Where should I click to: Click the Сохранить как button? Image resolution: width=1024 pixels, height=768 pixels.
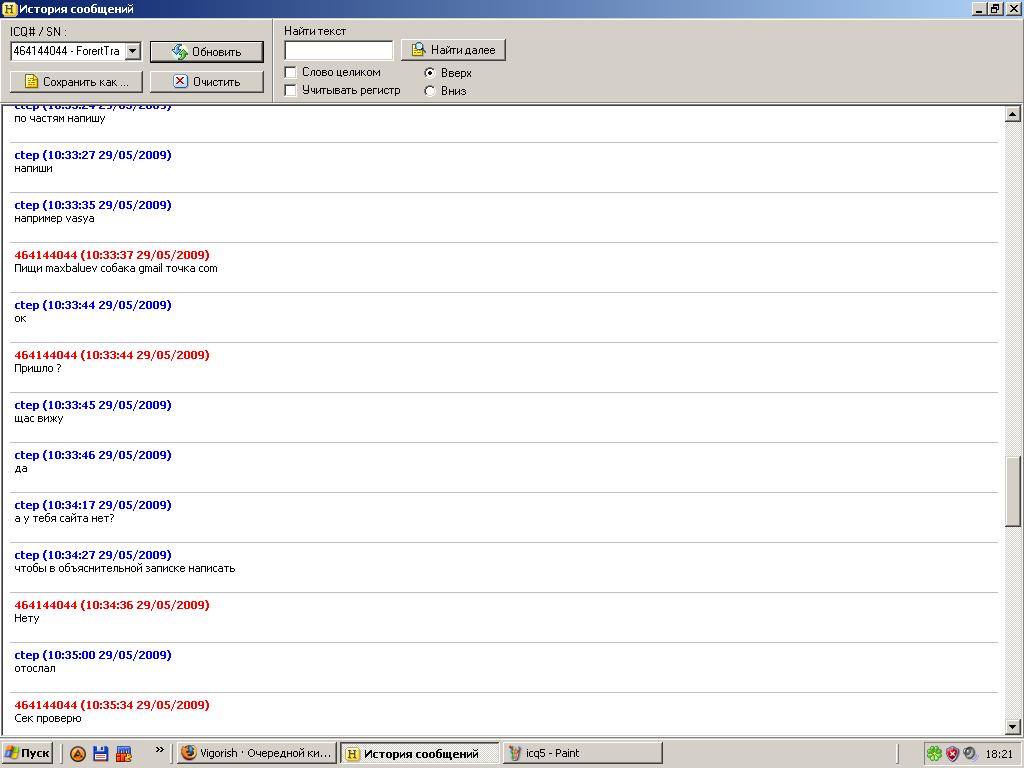coord(76,82)
